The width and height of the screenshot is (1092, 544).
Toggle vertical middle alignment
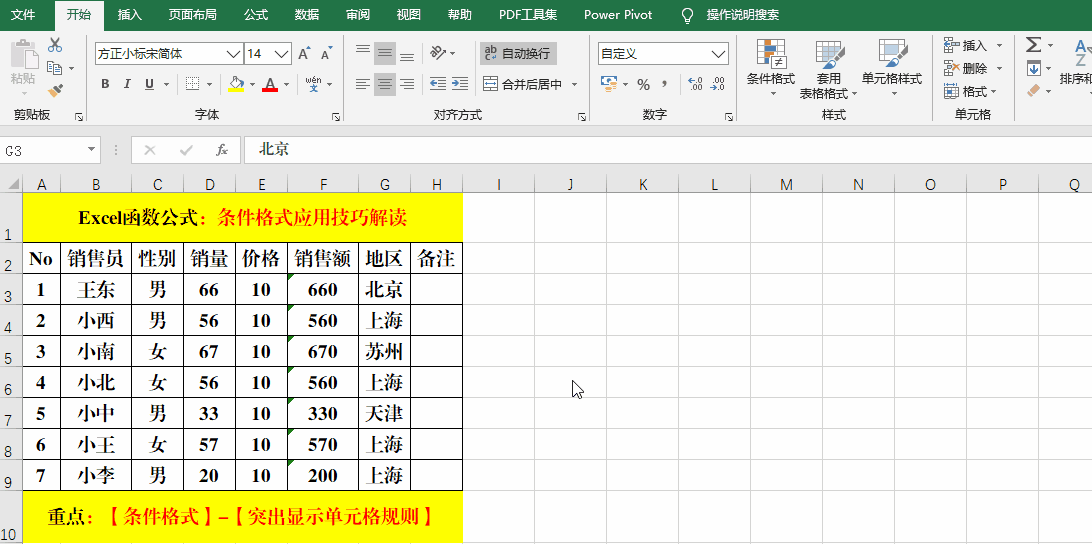pyautogui.click(x=385, y=53)
